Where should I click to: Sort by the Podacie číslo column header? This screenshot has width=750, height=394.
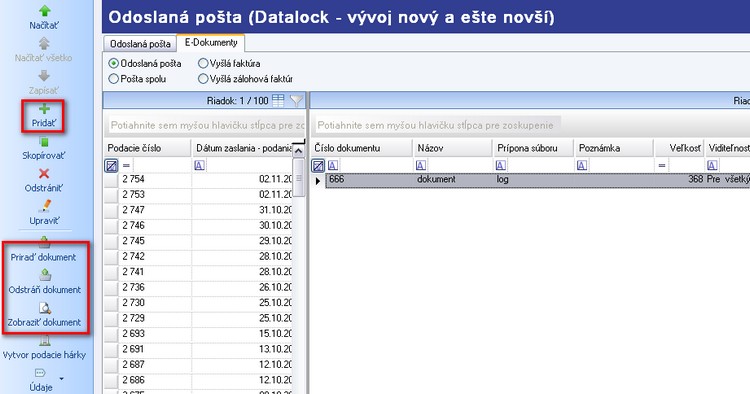147,148
